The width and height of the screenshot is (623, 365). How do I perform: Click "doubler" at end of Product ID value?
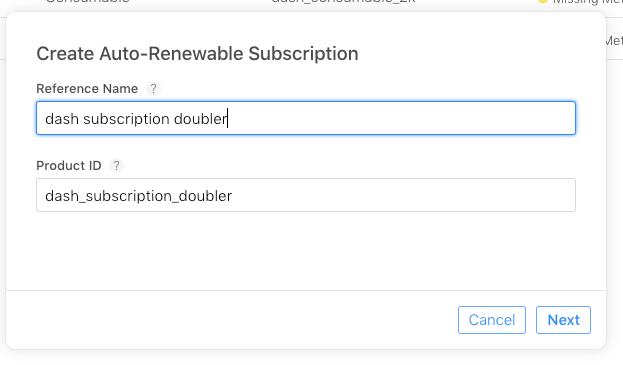coord(205,196)
